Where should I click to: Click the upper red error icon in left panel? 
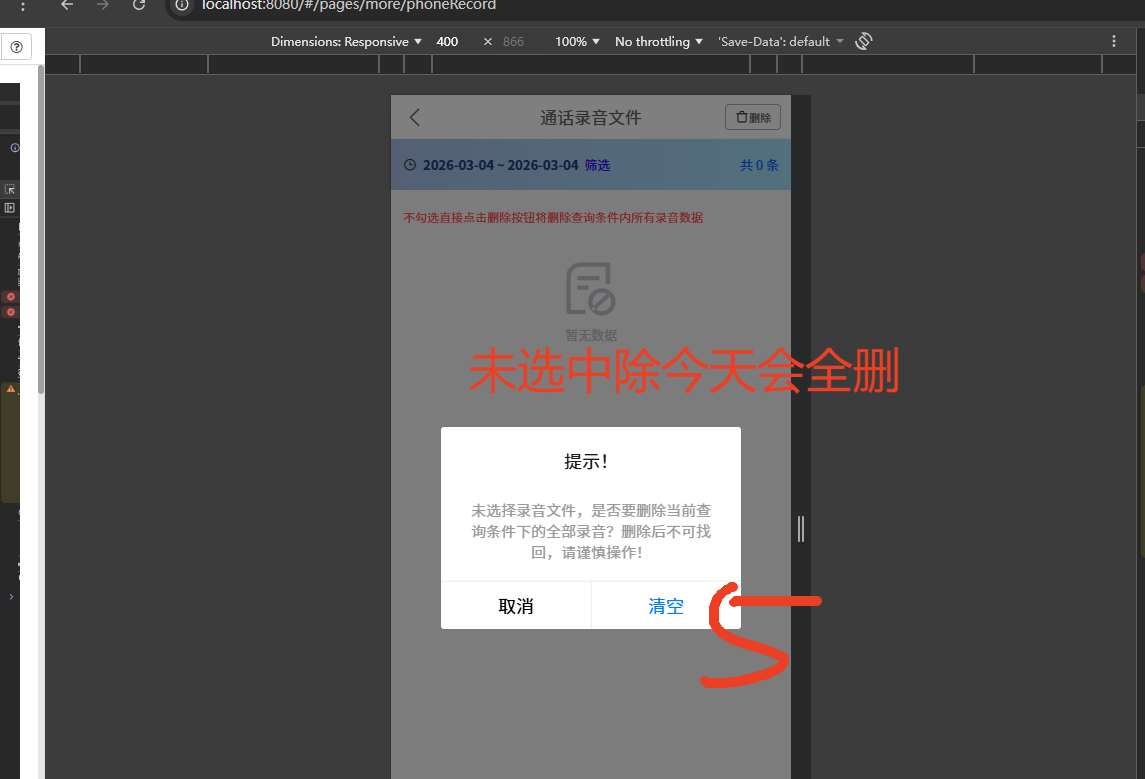[x=10, y=296]
